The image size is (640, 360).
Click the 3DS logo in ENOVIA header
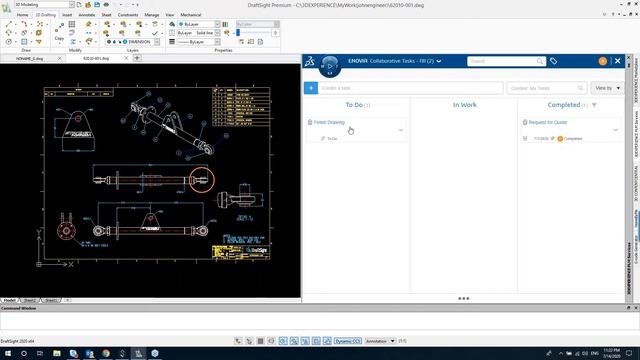pyautogui.click(x=310, y=61)
